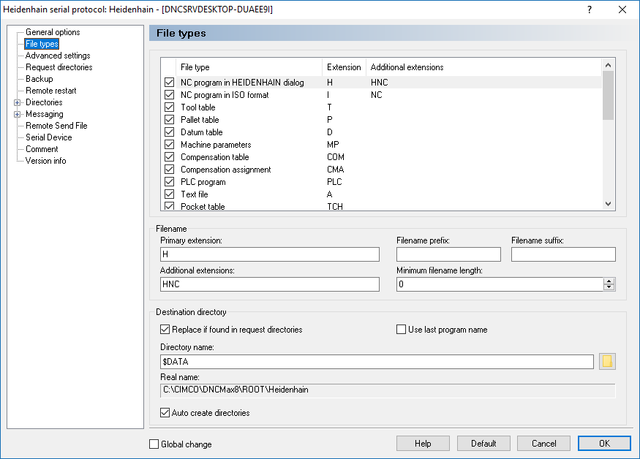Open Remote Send File page
640x459 pixels.
(56, 126)
